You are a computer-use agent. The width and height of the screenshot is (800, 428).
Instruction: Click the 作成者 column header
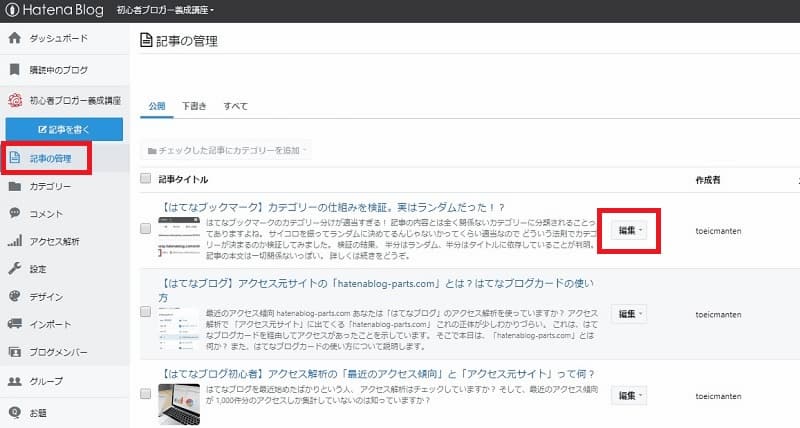[708, 180]
